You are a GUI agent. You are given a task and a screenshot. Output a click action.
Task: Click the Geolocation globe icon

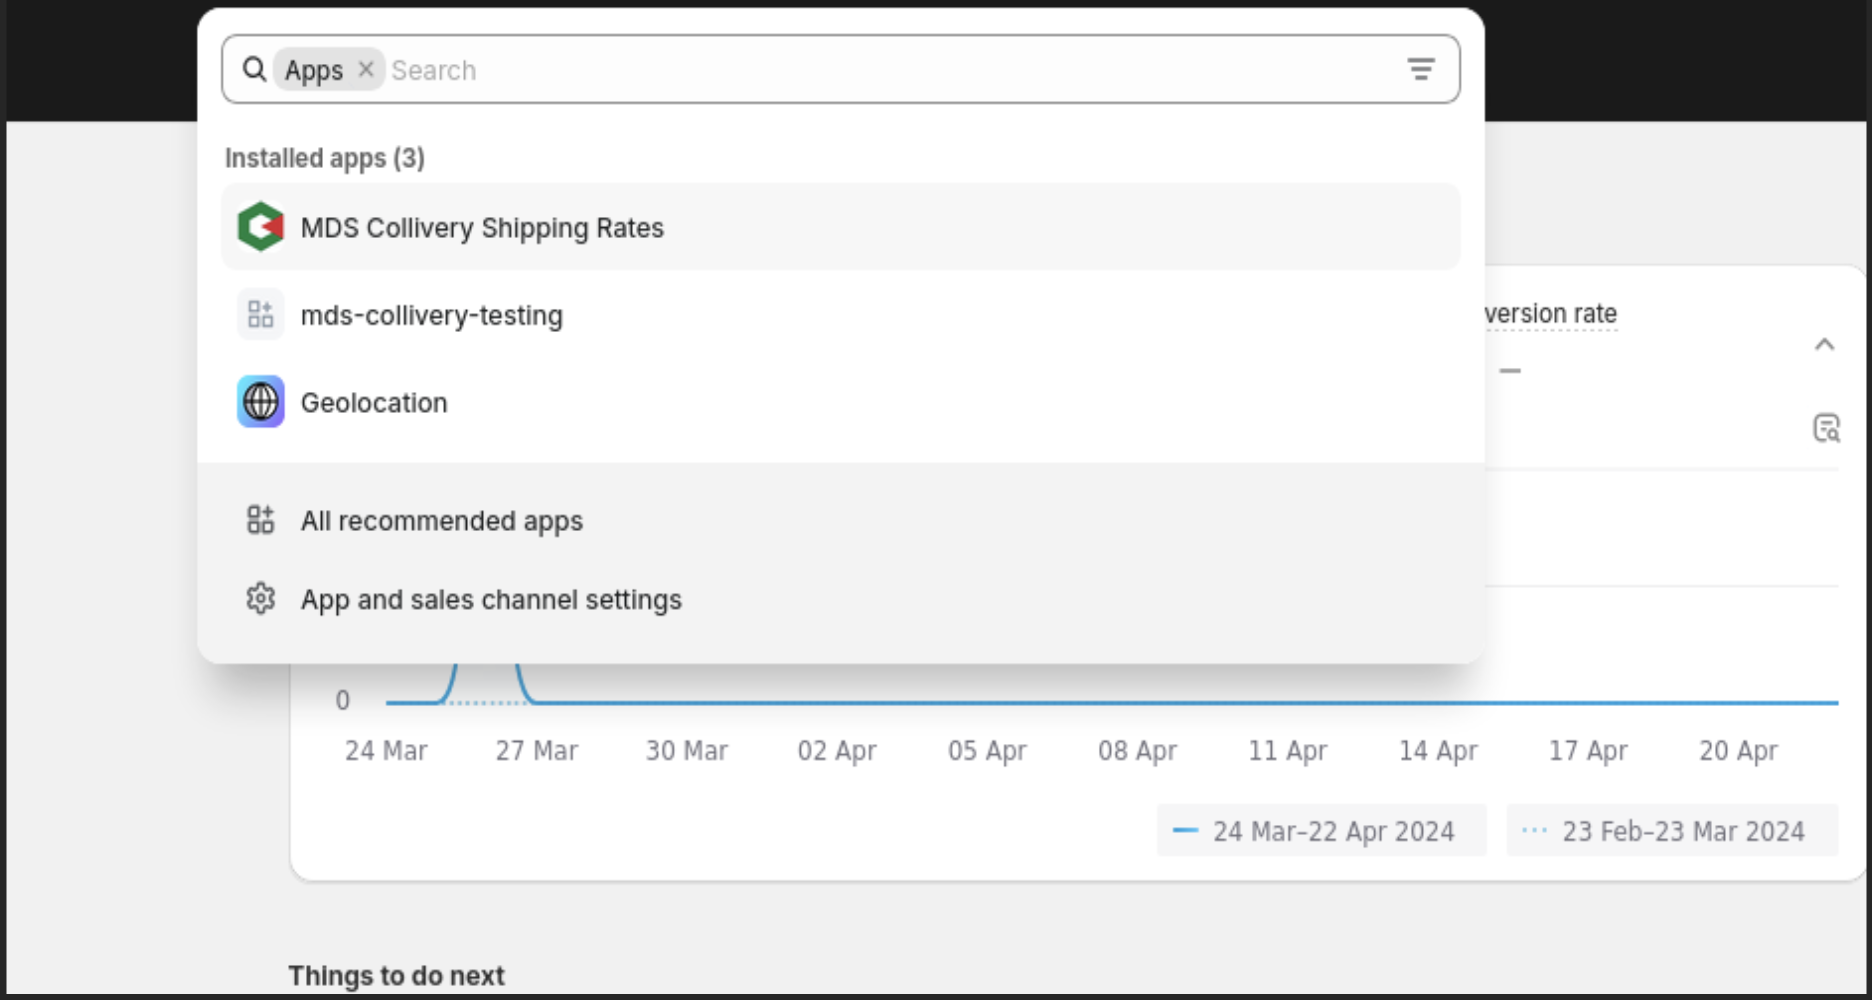pyautogui.click(x=261, y=402)
